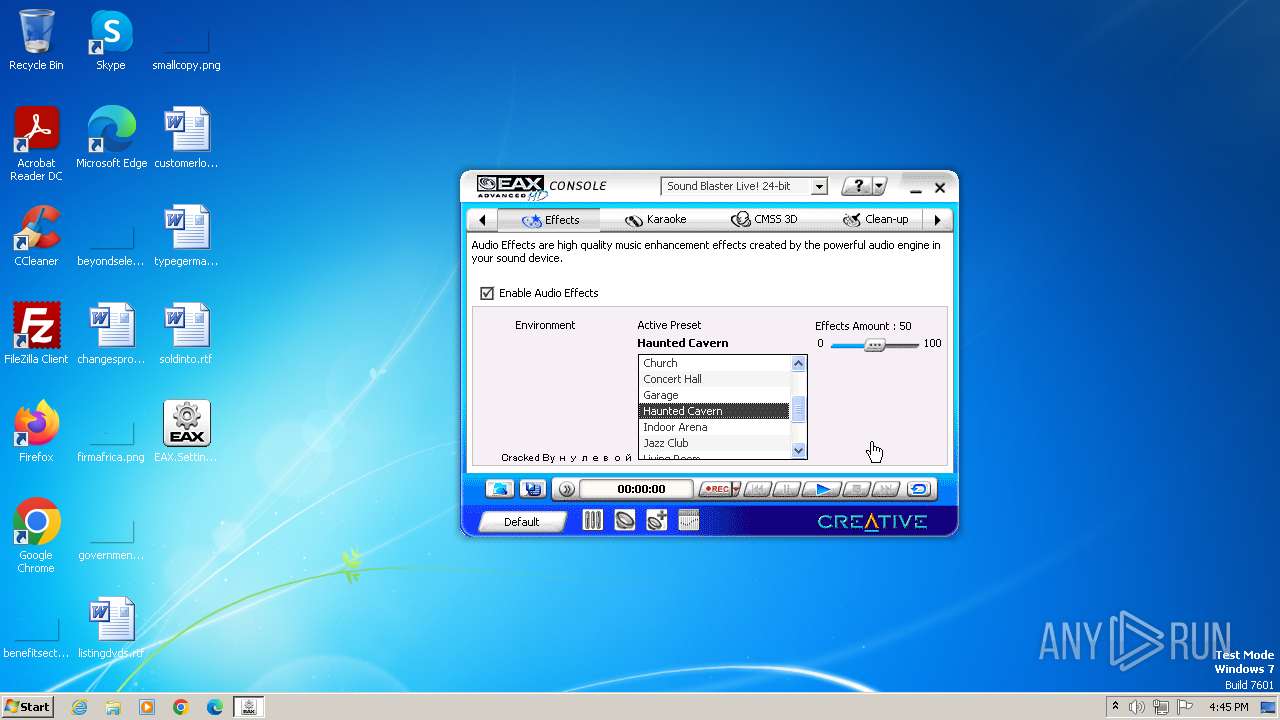Open the Firefox desktop shortcut
The height and width of the screenshot is (720, 1280).
36,432
